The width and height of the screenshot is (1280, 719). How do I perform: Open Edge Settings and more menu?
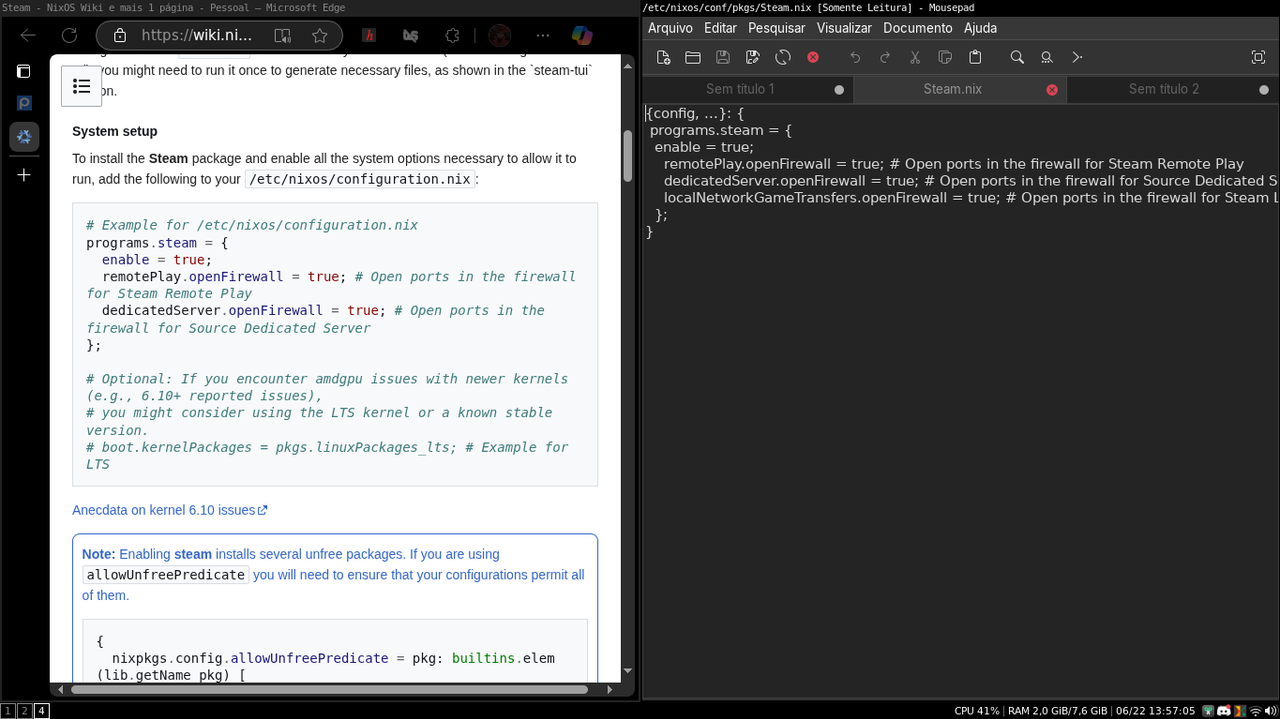543,35
